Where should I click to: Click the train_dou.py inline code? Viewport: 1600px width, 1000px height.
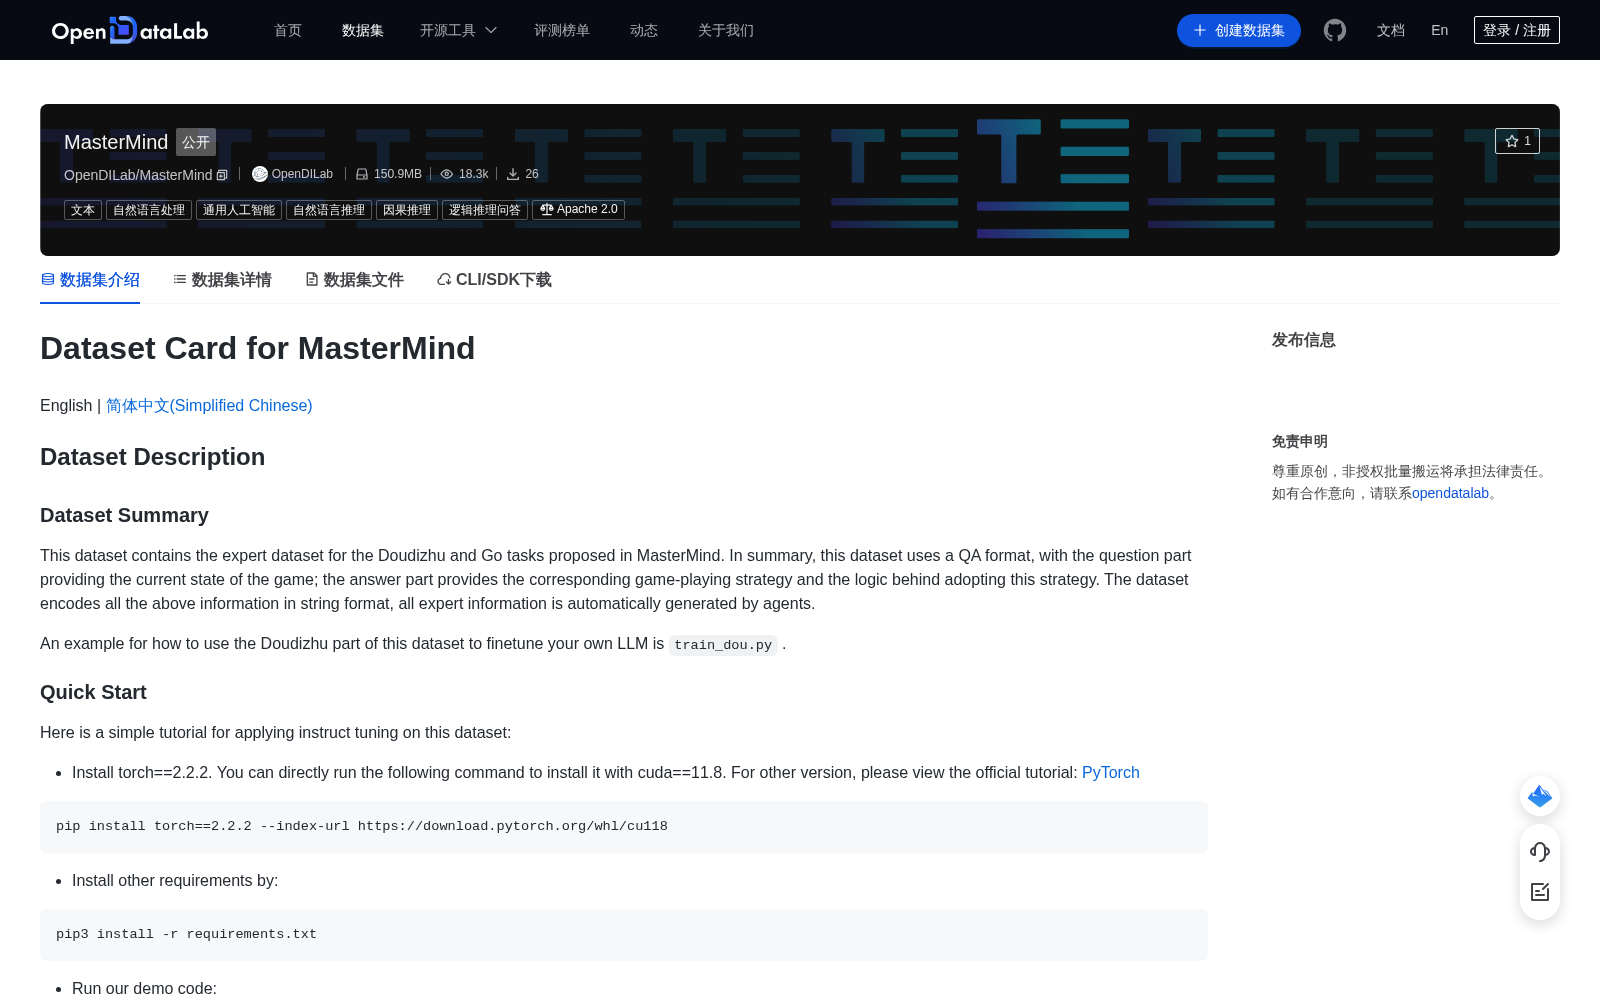[723, 645]
